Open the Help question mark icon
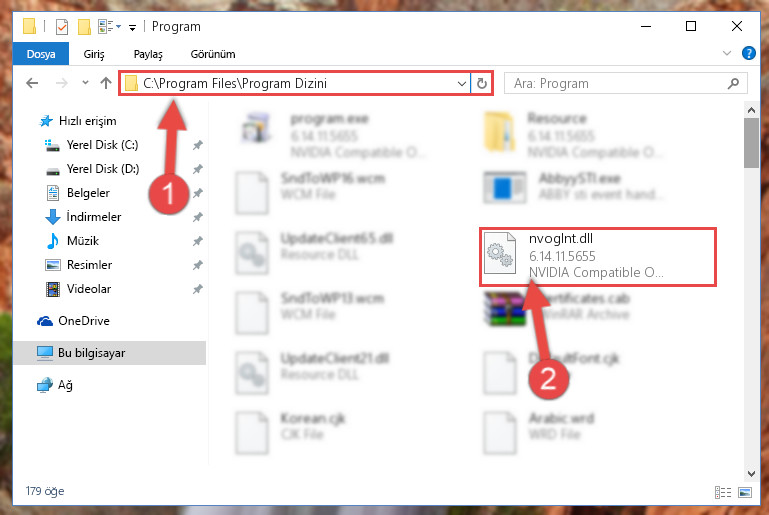 (748, 53)
